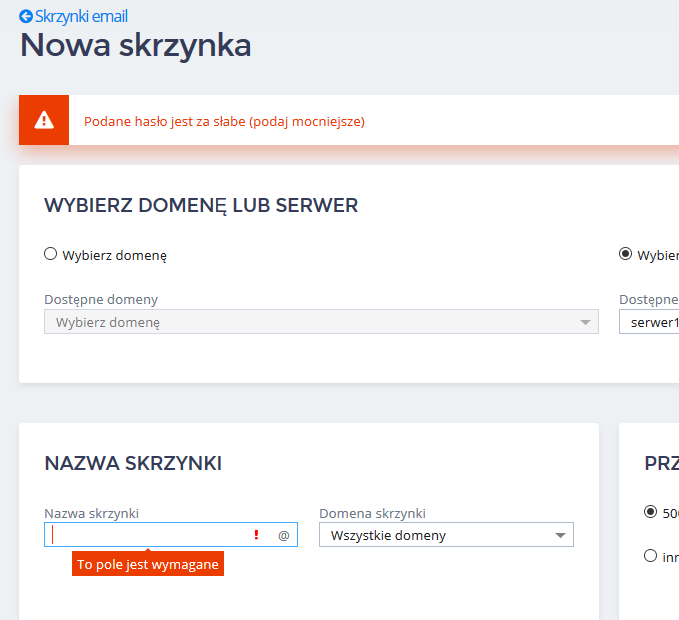This screenshot has width=679, height=620.
Task: Open the Dostępne domeny dropdown
Action: click(321, 322)
